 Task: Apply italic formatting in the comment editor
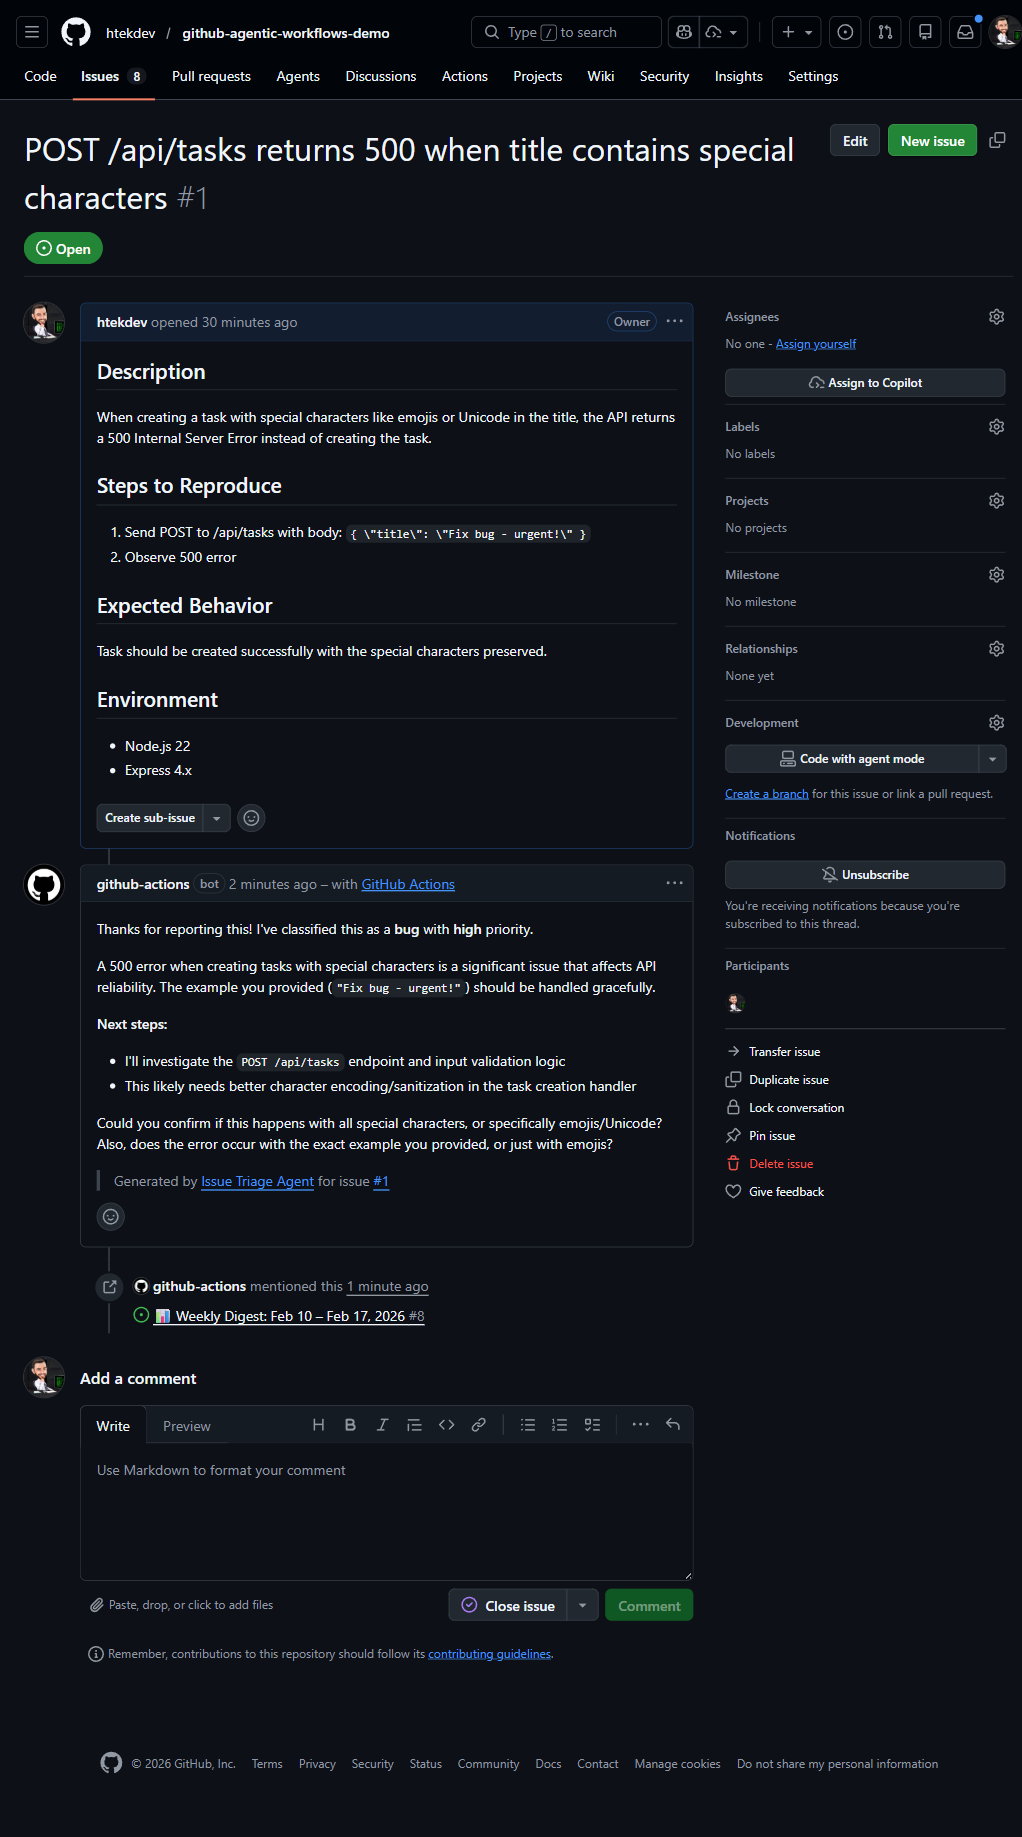click(x=382, y=1424)
